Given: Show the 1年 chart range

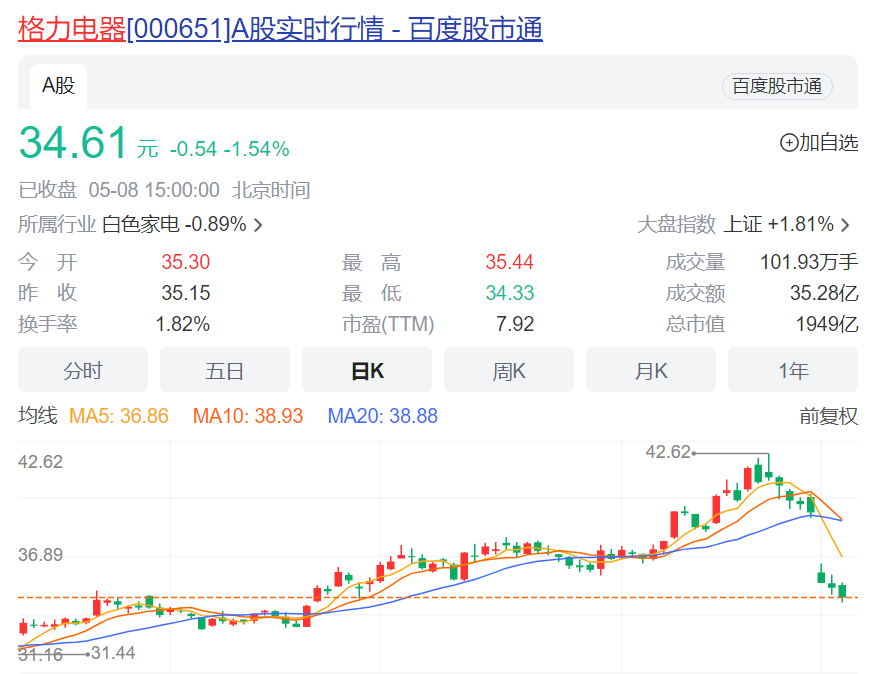Looking at the screenshot, I should 793,371.
